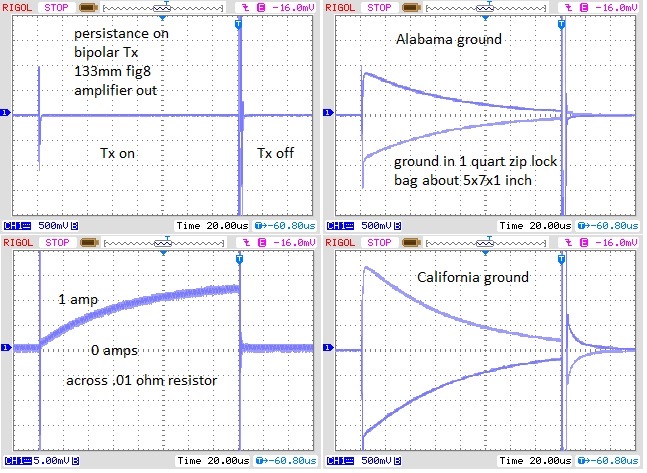Click T trigger marker in '1 amp' panel
This screenshot has height=473, width=647.
click(x=239, y=259)
